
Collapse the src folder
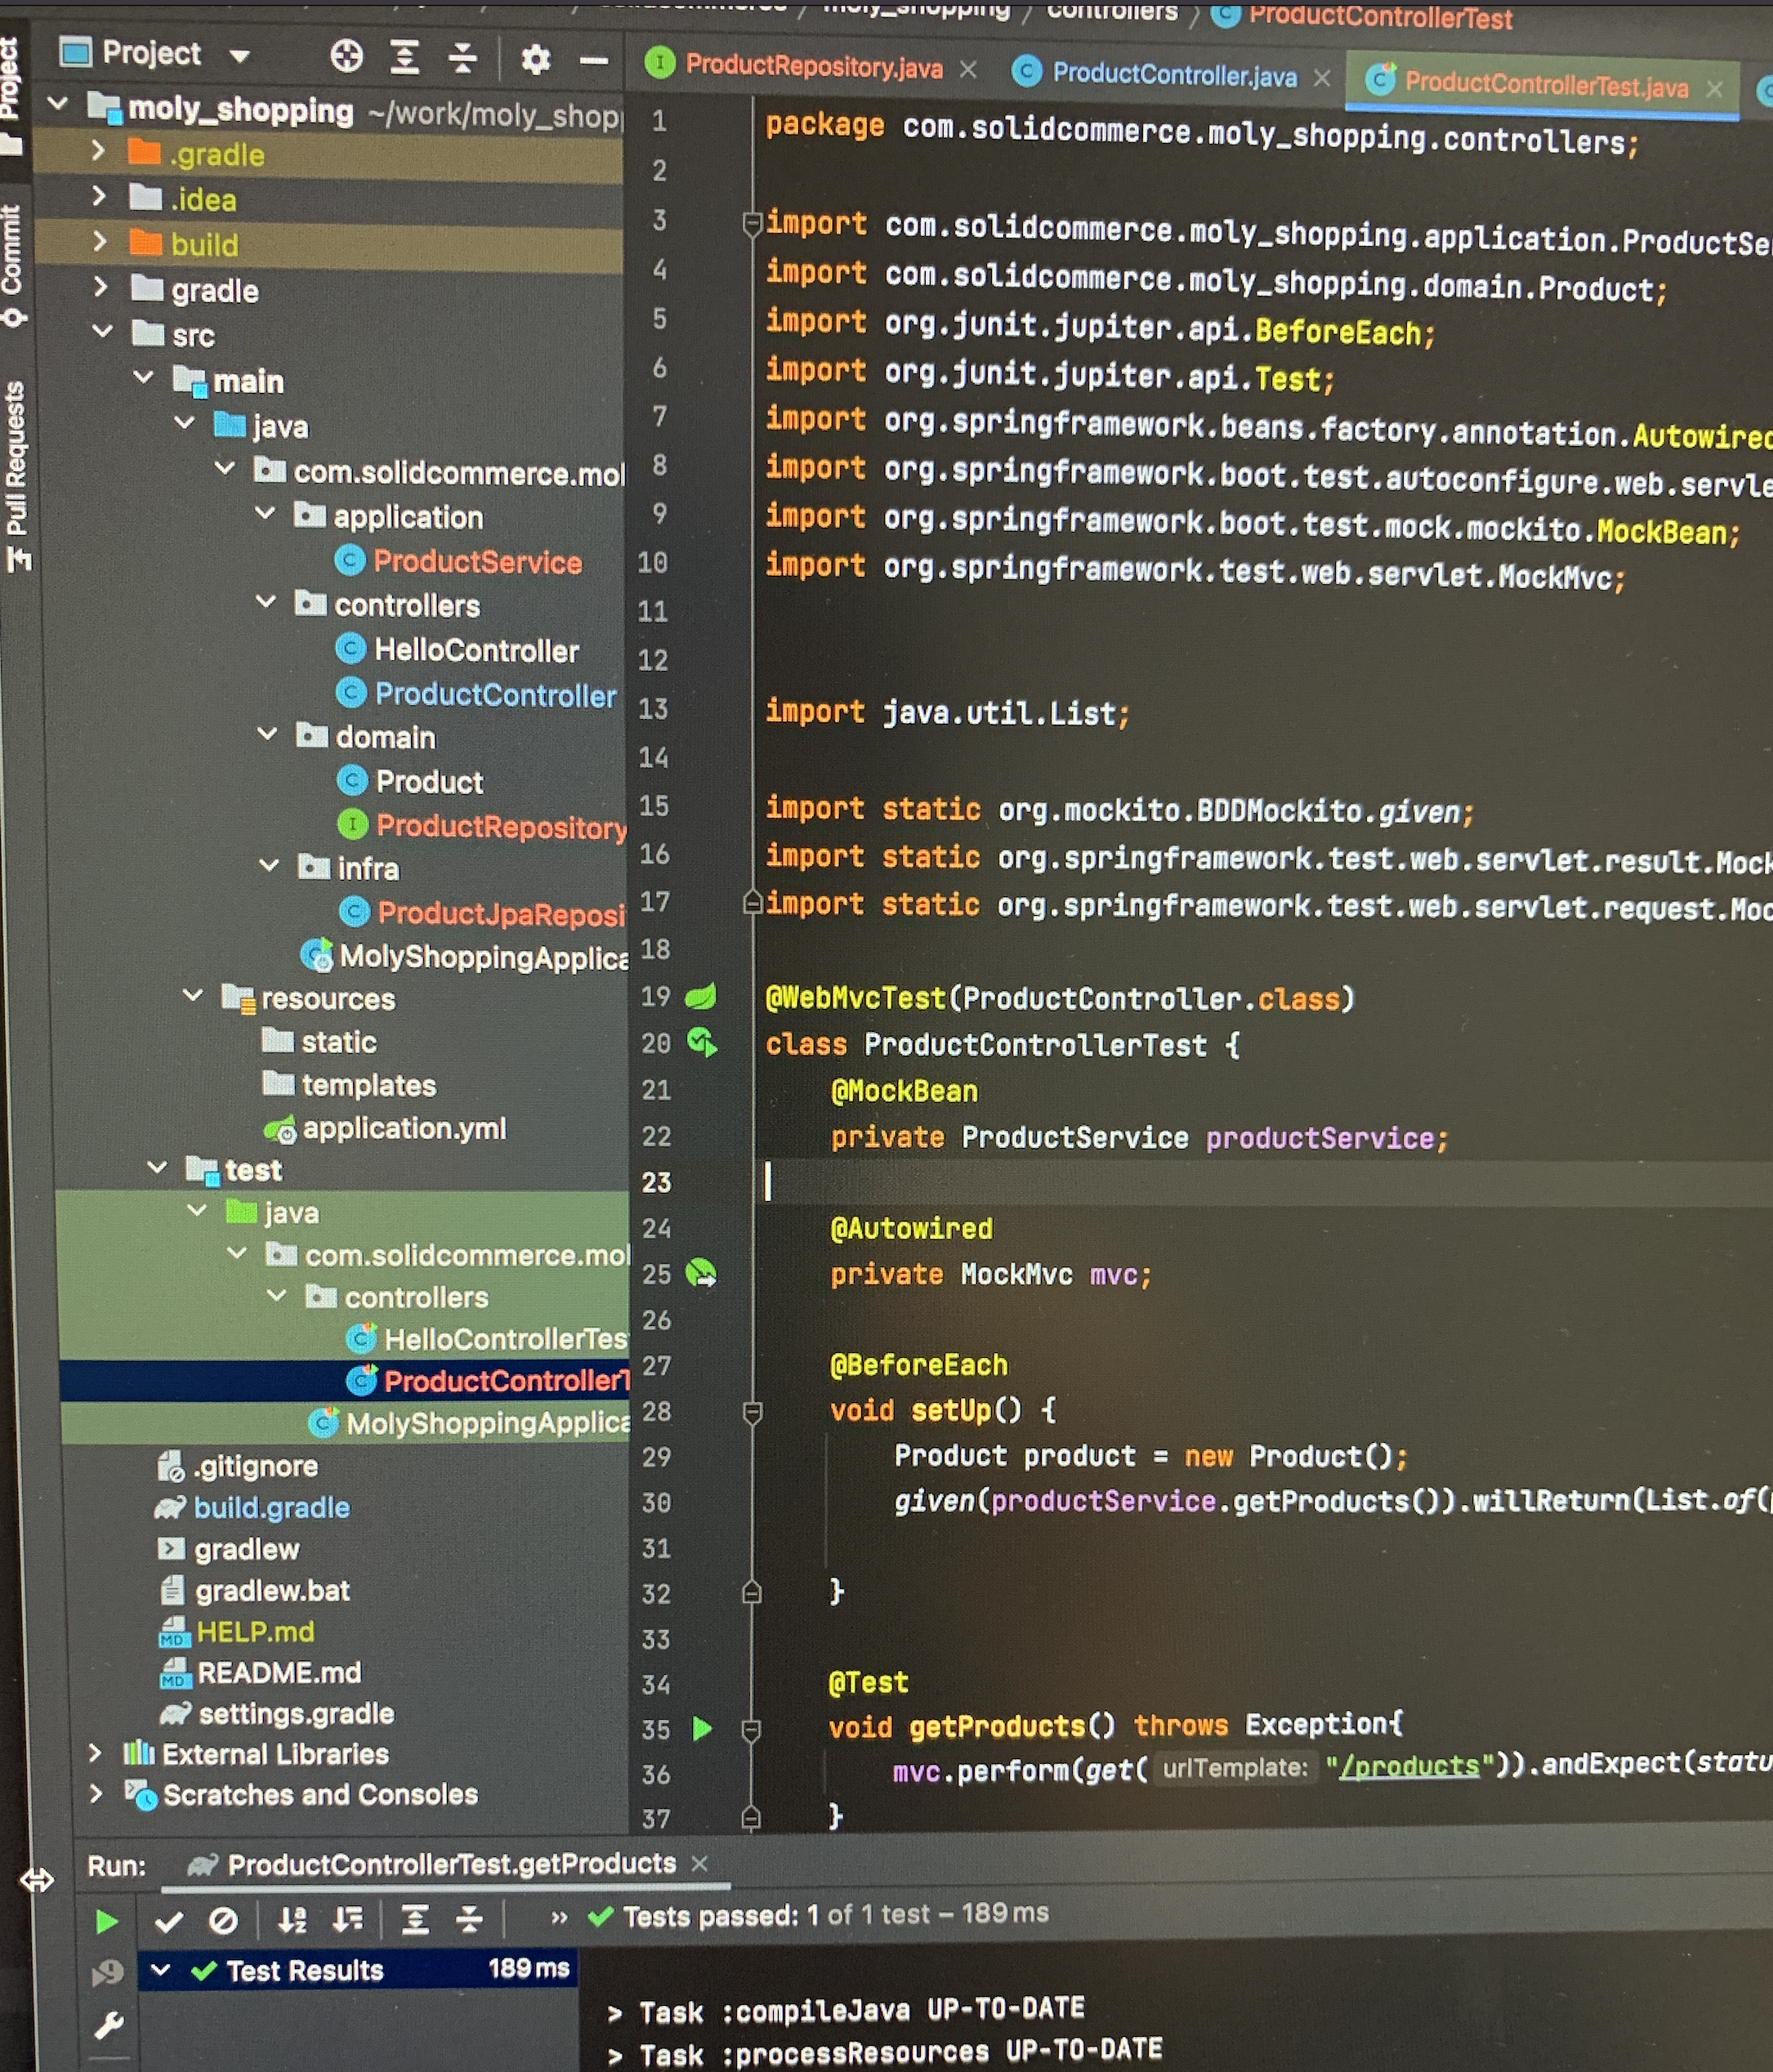pos(102,331)
